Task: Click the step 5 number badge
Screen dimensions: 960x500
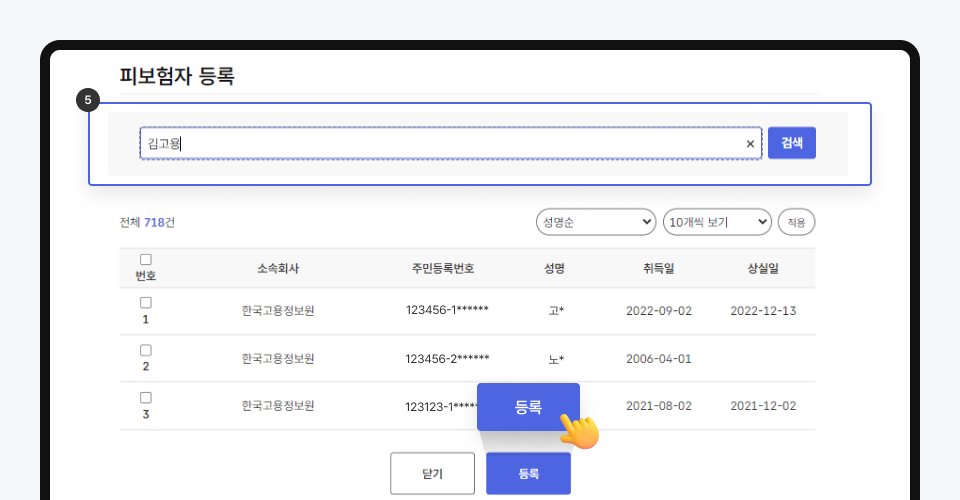Action: point(89,100)
